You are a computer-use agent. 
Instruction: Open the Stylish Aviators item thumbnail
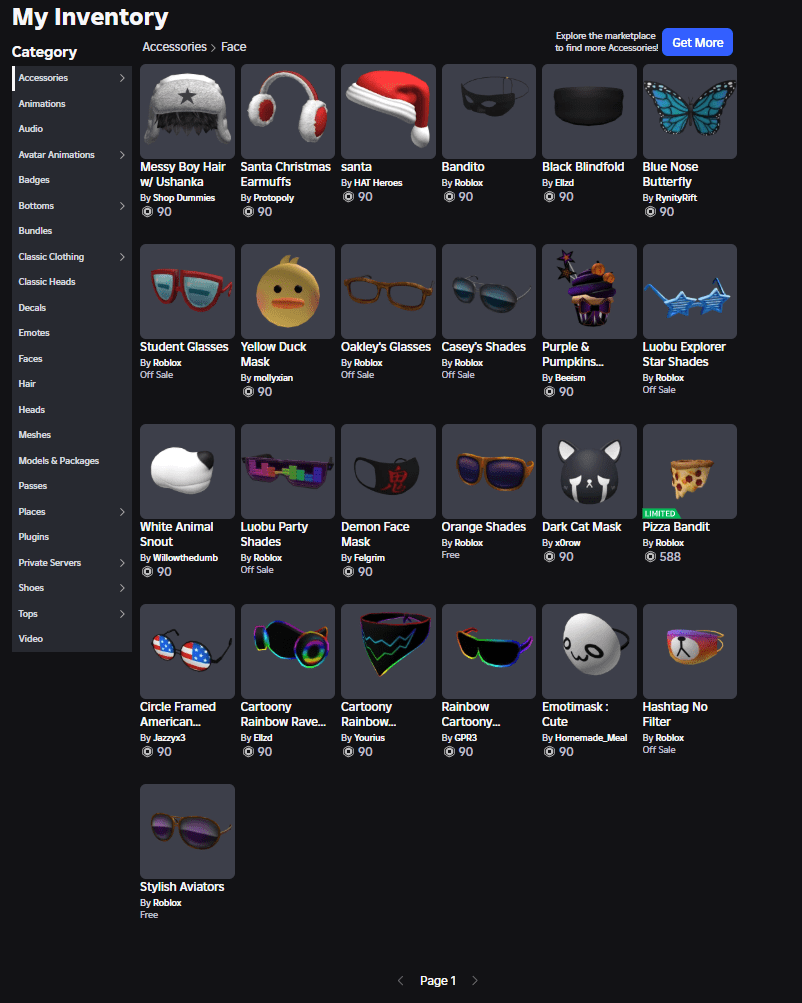tap(186, 831)
